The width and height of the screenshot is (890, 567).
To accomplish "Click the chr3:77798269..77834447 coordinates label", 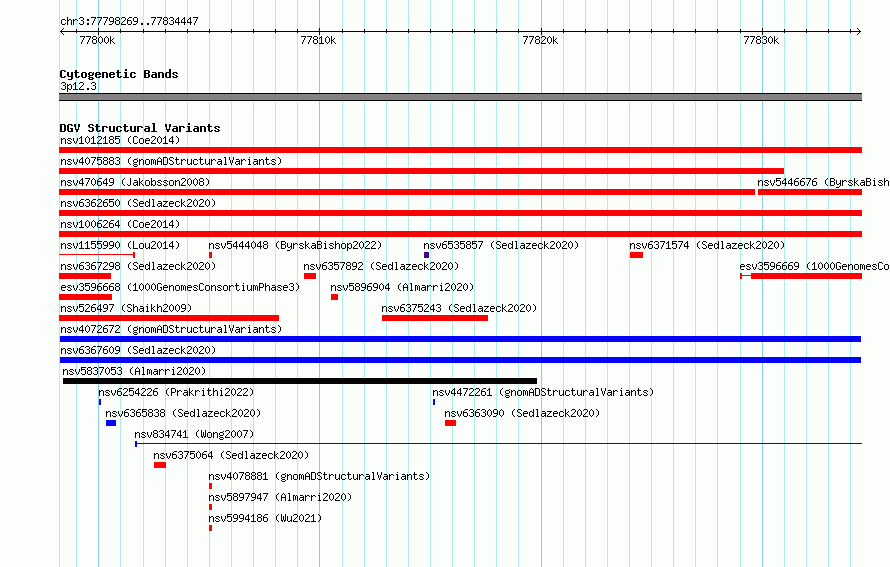I will (x=129, y=21).
